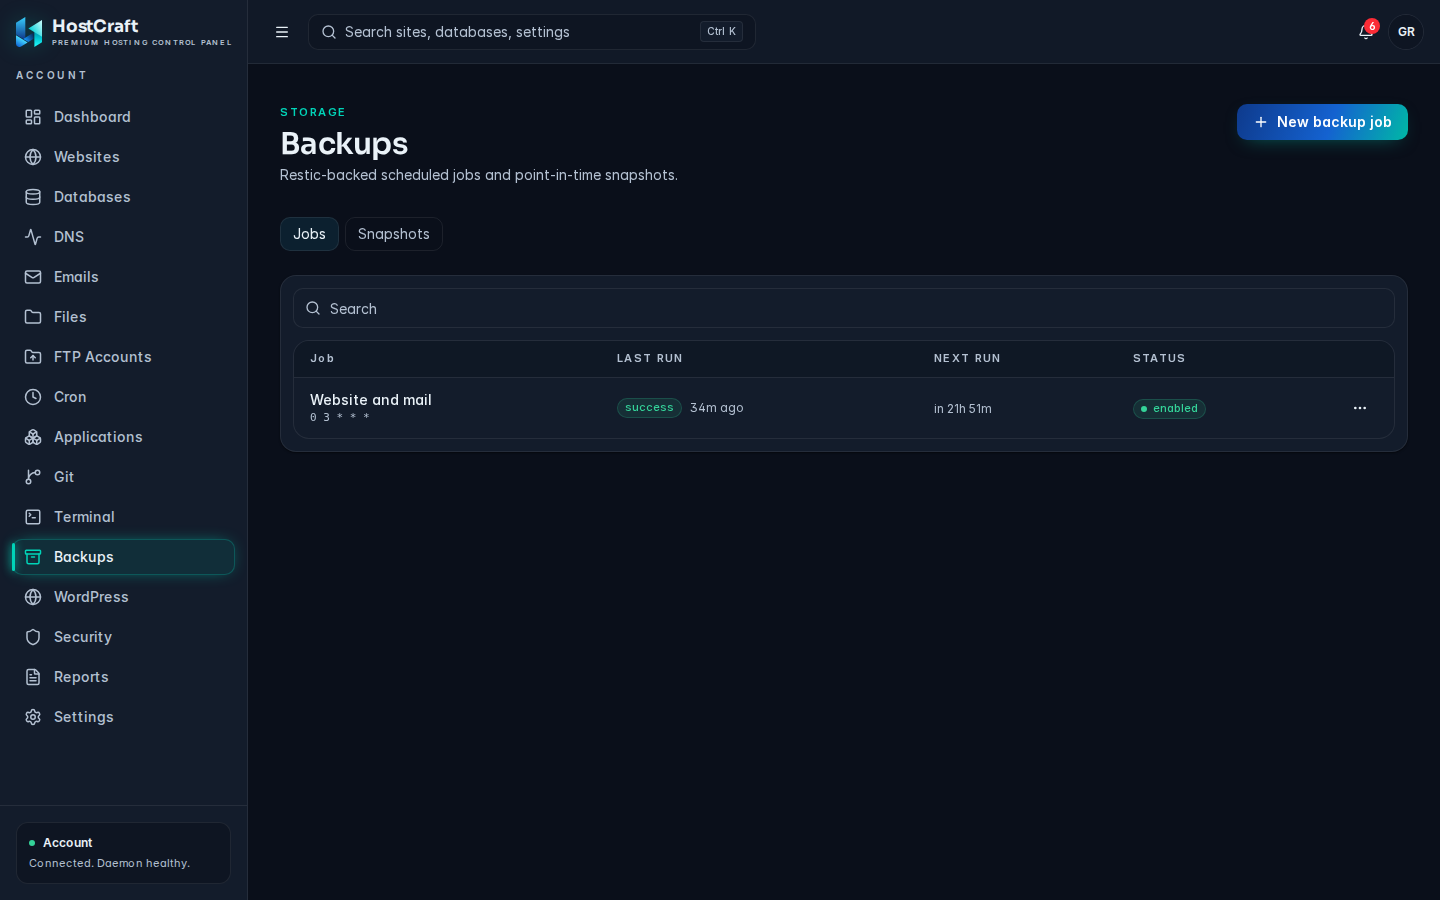
Task: Focus the global search sites field
Action: 532,32
